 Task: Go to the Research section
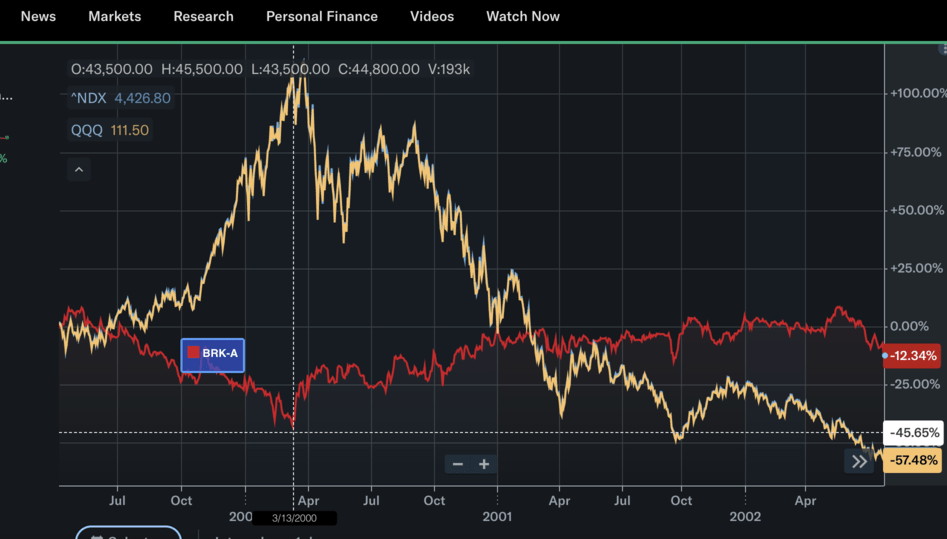point(203,17)
